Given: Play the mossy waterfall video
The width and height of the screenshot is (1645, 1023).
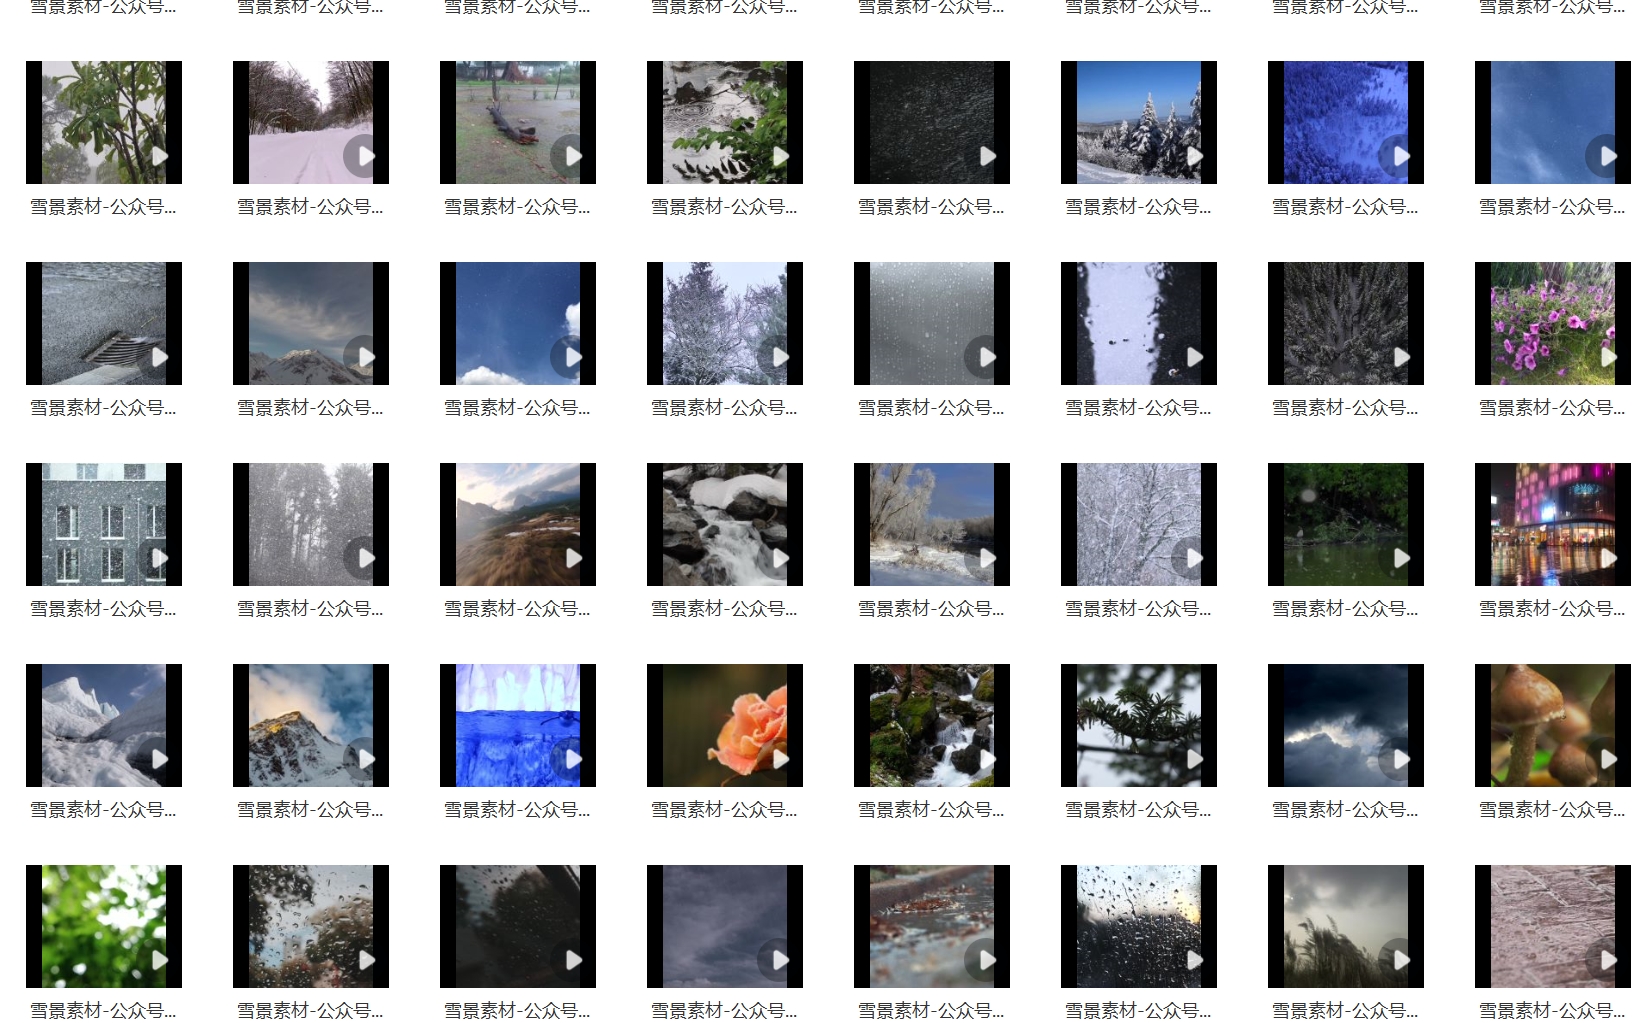Looking at the screenshot, I should click(x=987, y=759).
